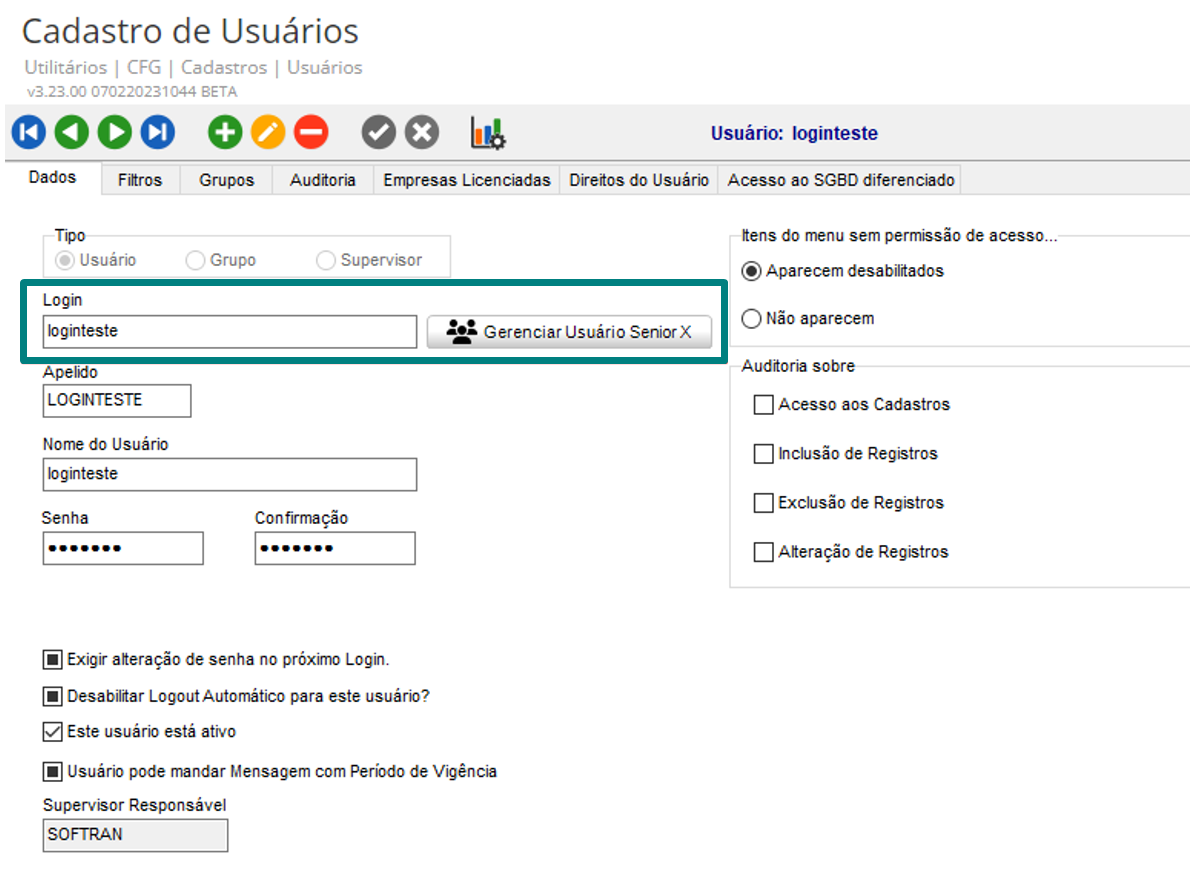Click the Usuário: loginteste header text

[x=794, y=134]
